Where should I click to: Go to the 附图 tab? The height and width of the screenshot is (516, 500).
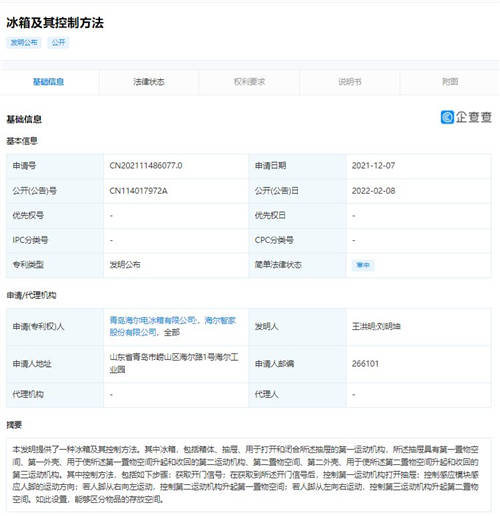[x=450, y=82]
